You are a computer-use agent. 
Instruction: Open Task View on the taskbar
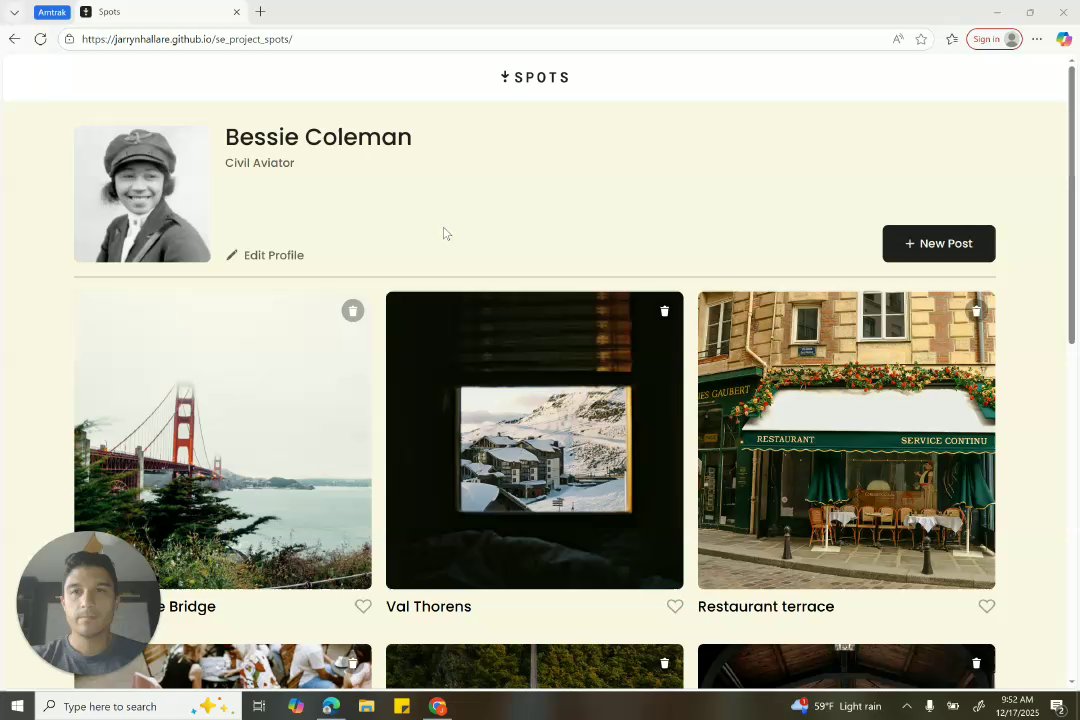pos(259,706)
